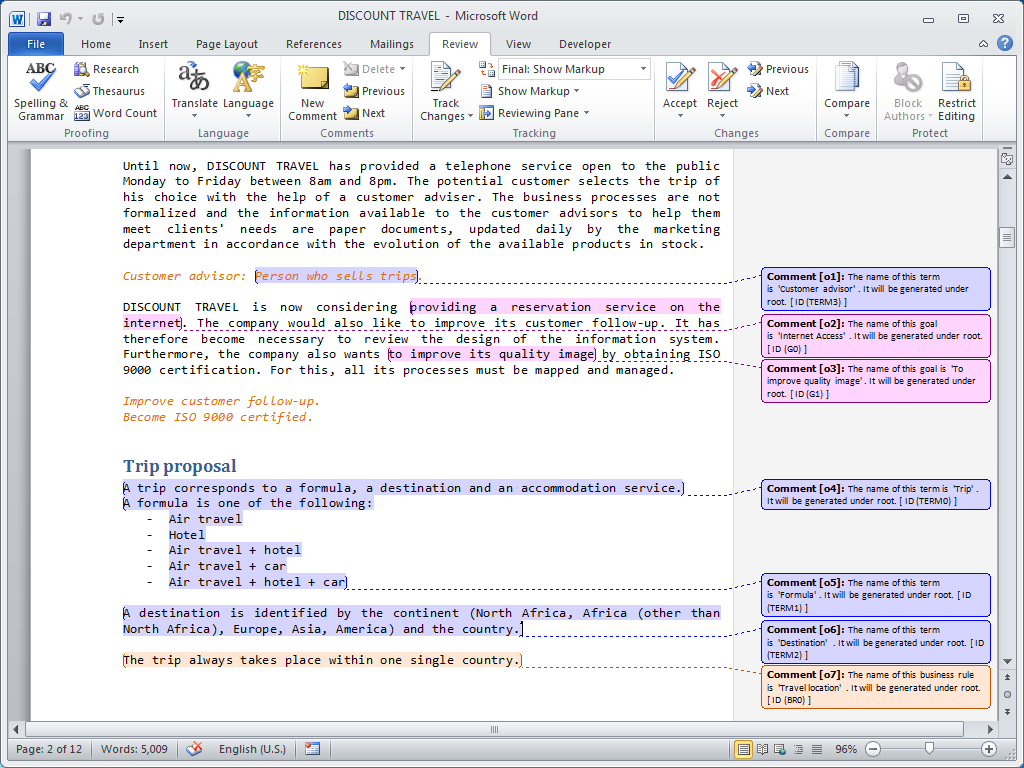The height and width of the screenshot is (768, 1024).
Task: Open the View tab
Action: pos(518,44)
